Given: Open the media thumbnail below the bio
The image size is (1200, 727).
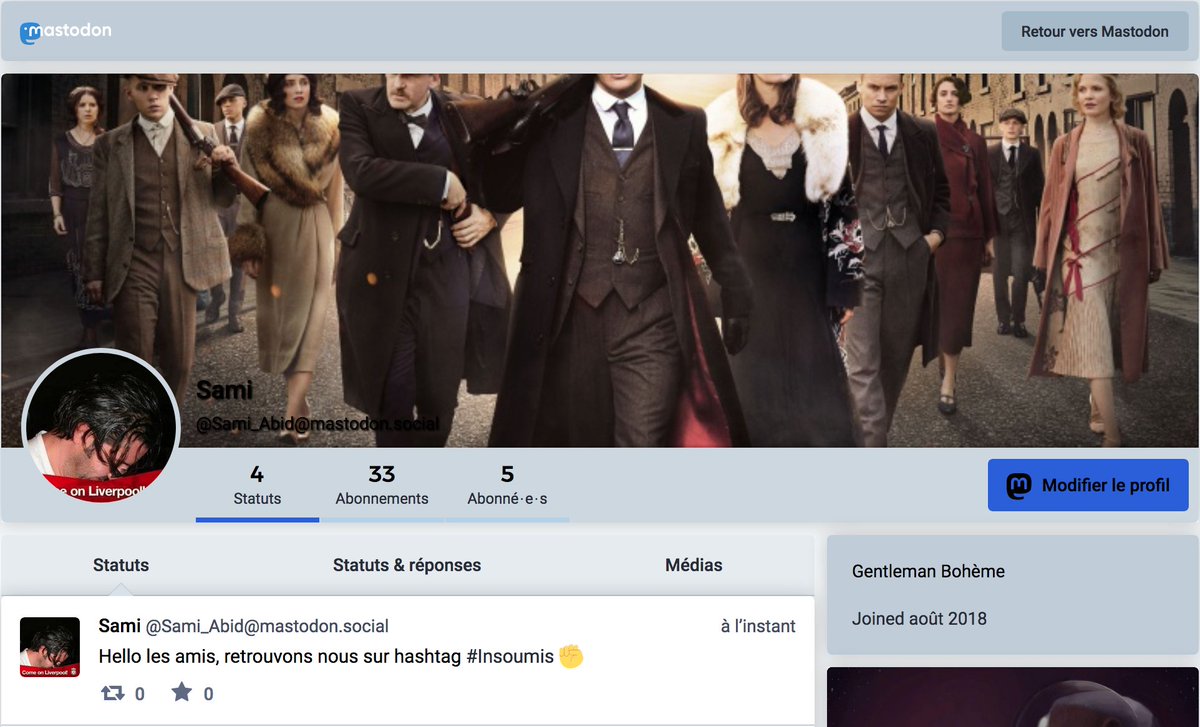Looking at the screenshot, I should point(1013,697).
